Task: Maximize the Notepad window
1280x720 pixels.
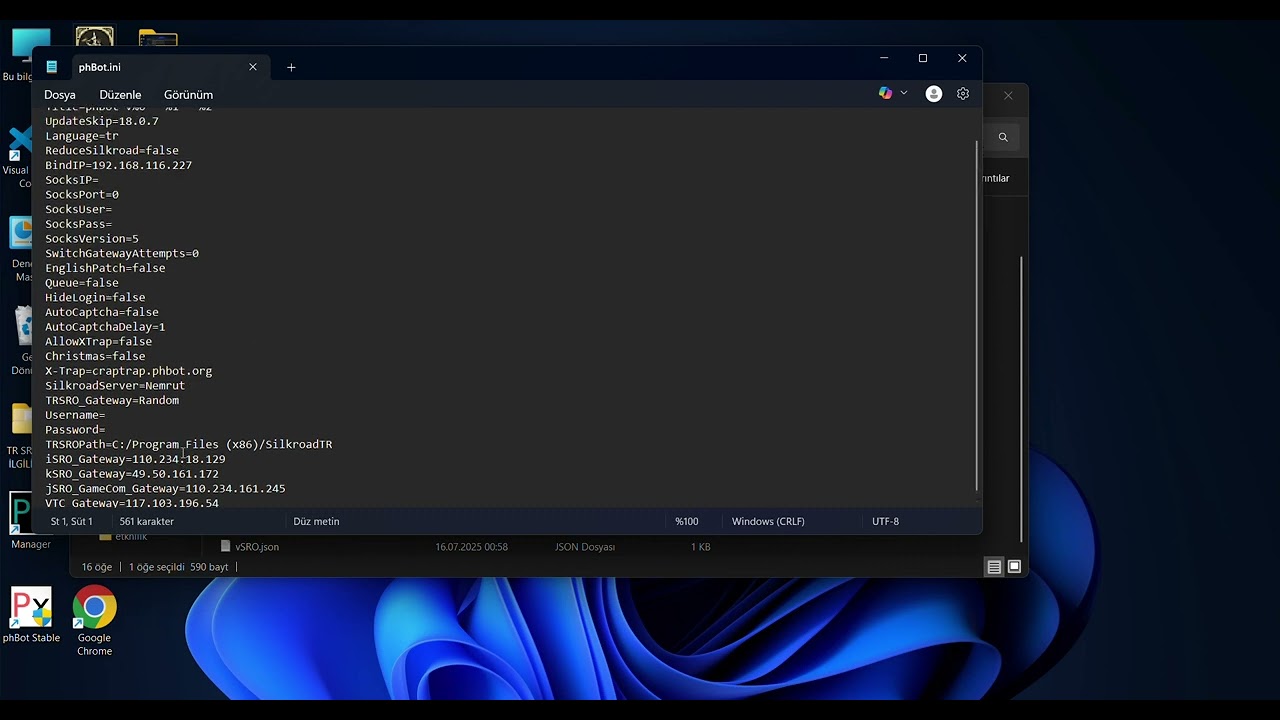Action: click(923, 58)
